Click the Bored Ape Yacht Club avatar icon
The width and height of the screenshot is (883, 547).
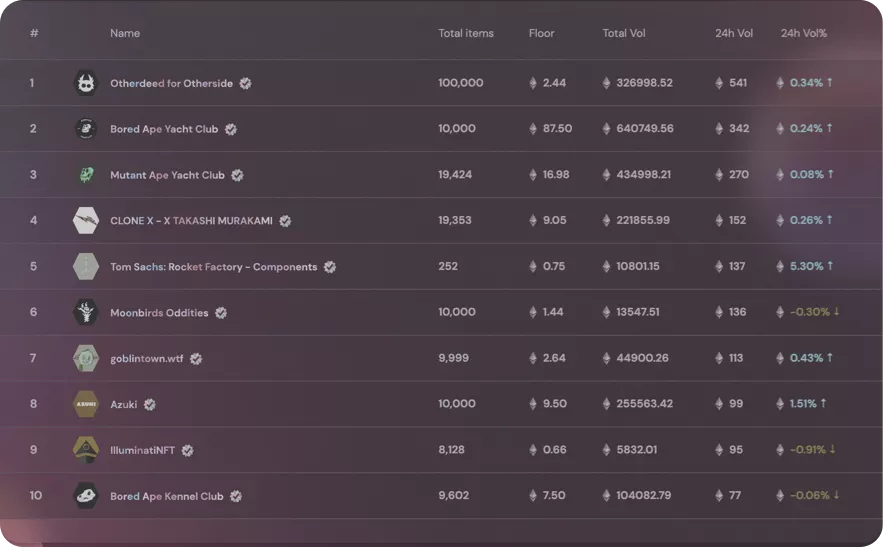(x=86, y=129)
